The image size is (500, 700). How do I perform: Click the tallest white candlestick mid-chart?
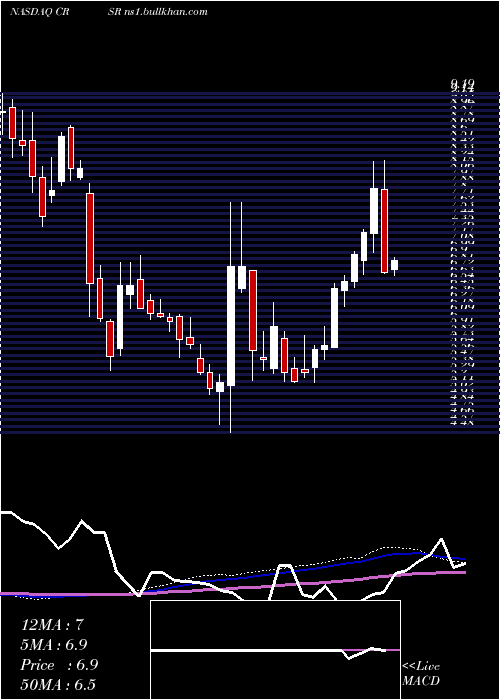(x=231, y=326)
